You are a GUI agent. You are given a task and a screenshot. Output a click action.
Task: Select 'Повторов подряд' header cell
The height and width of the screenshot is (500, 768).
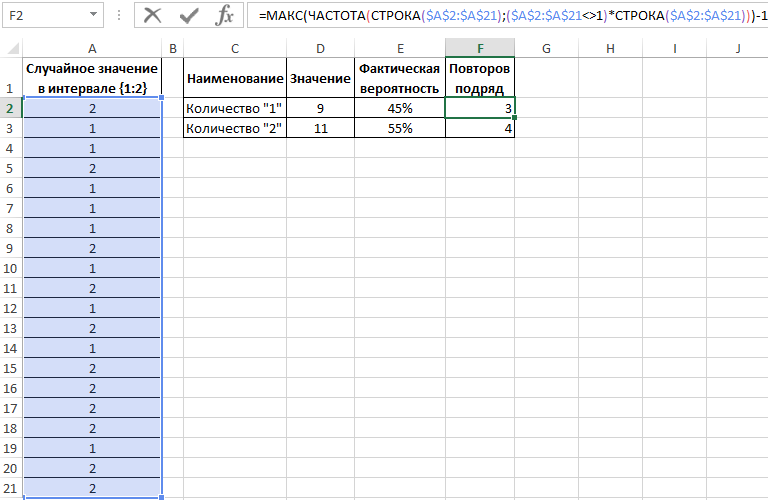tap(480, 78)
